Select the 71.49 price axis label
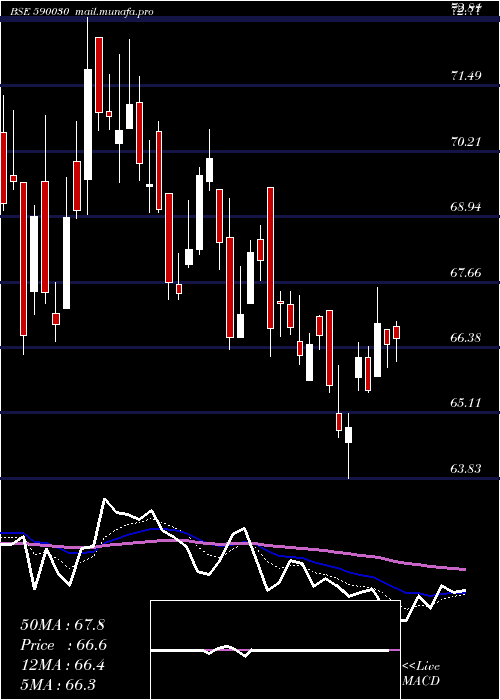Image resolution: width=500 pixels, height=700 pixels. point(466,75)
